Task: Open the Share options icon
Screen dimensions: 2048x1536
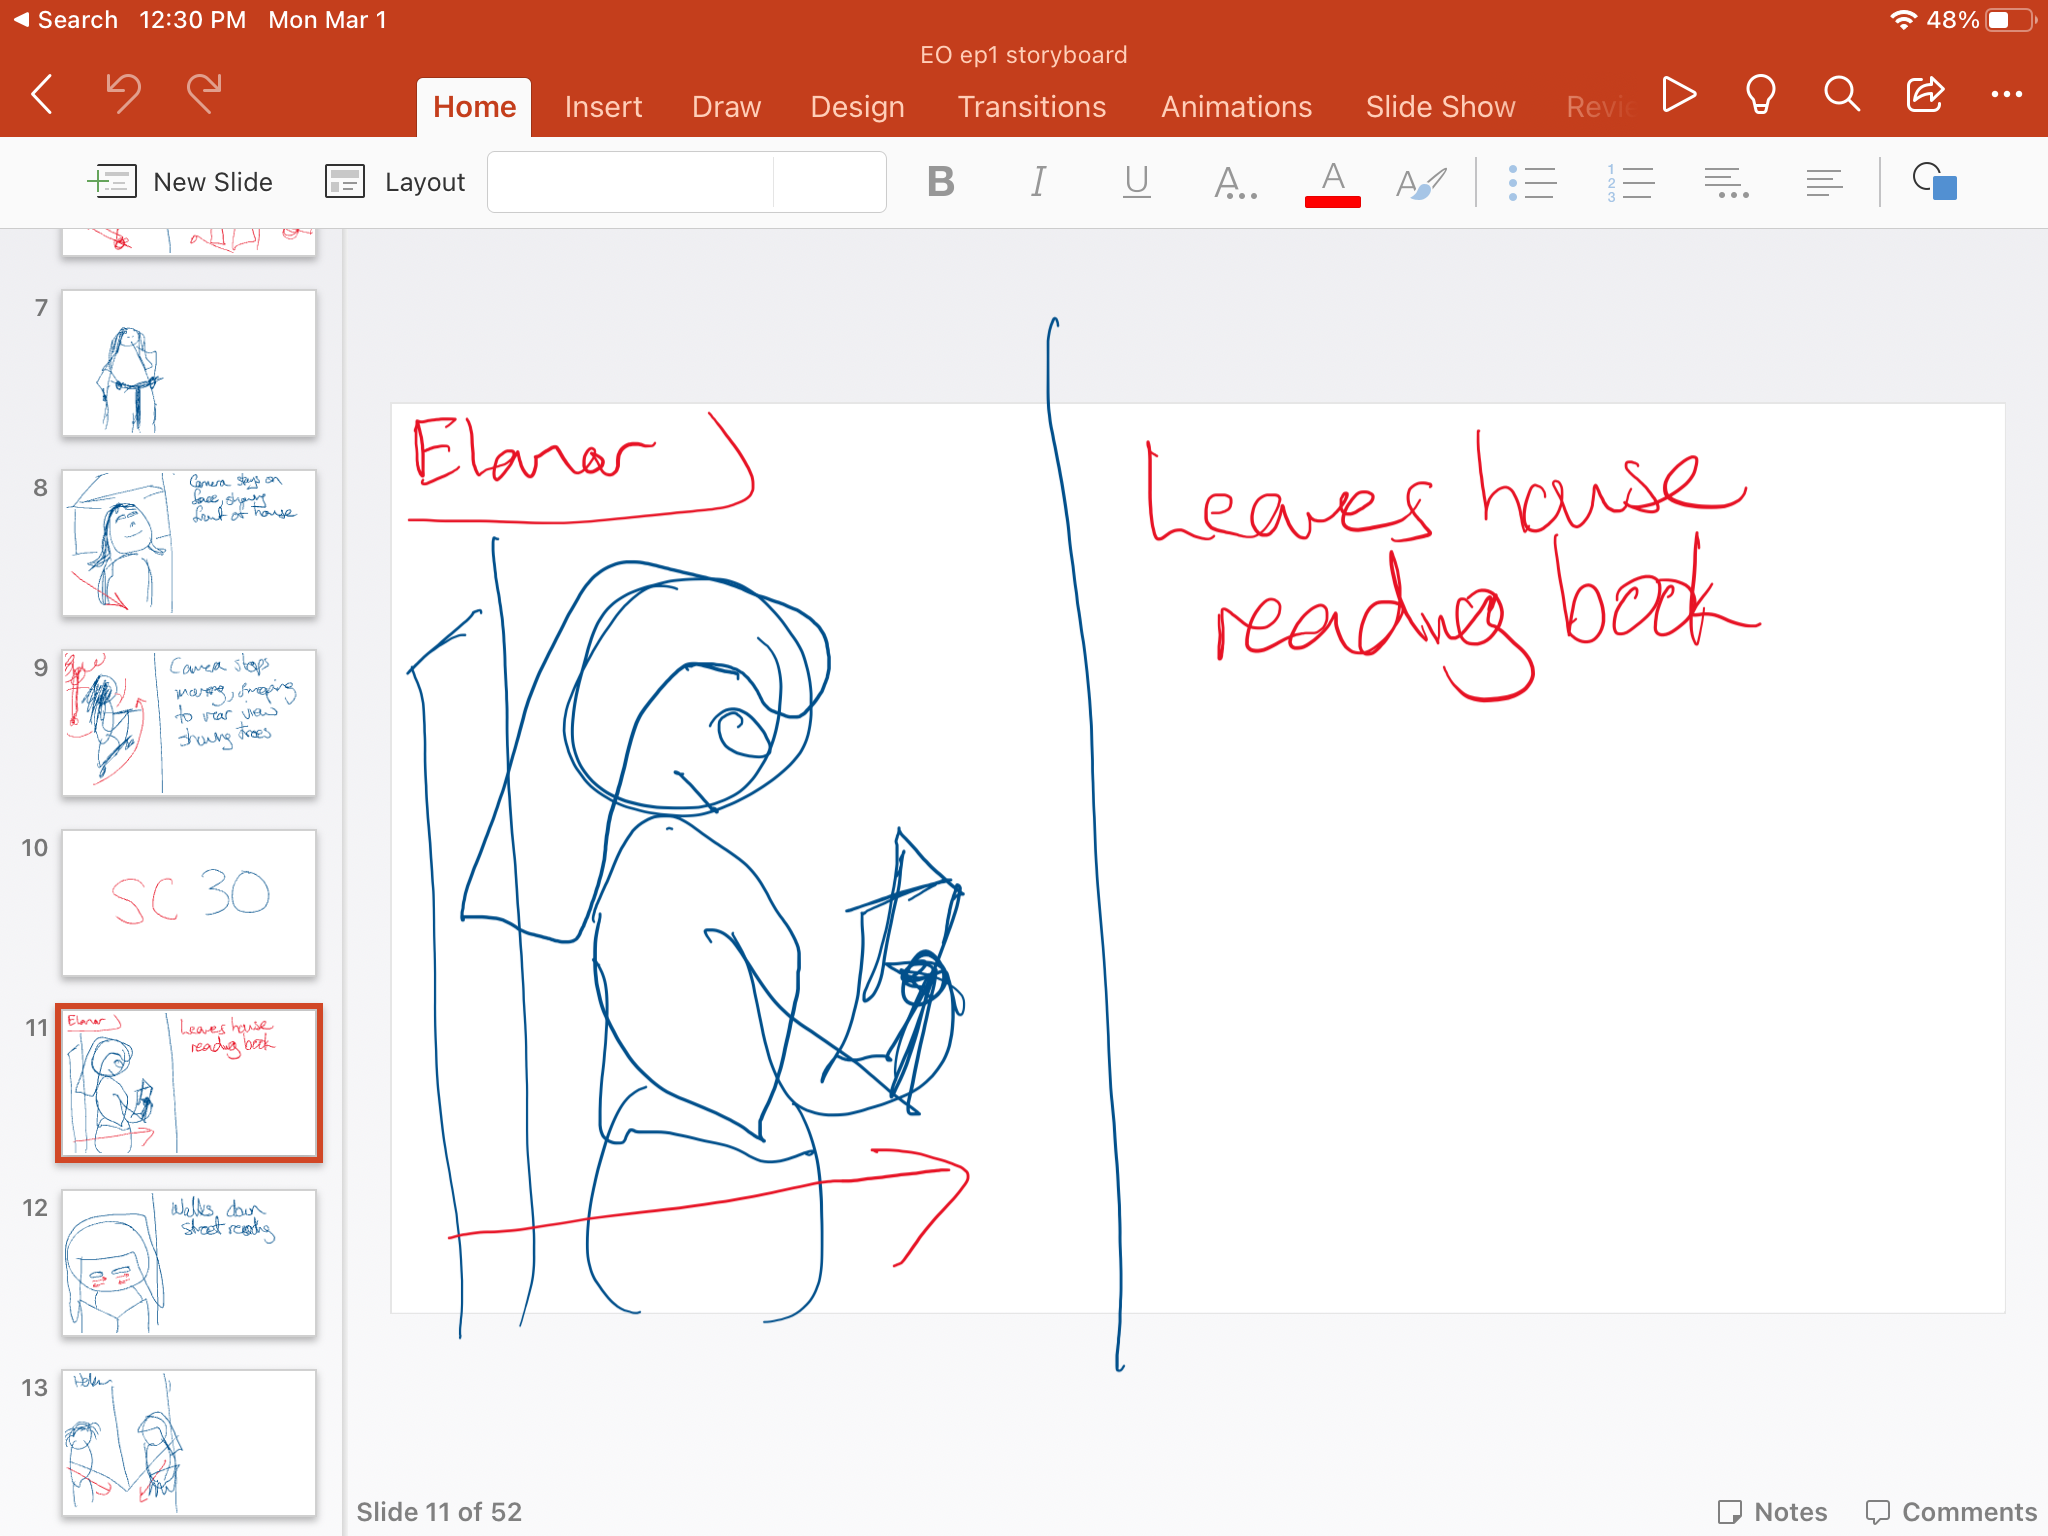Action: click(x=1923, y=95)
